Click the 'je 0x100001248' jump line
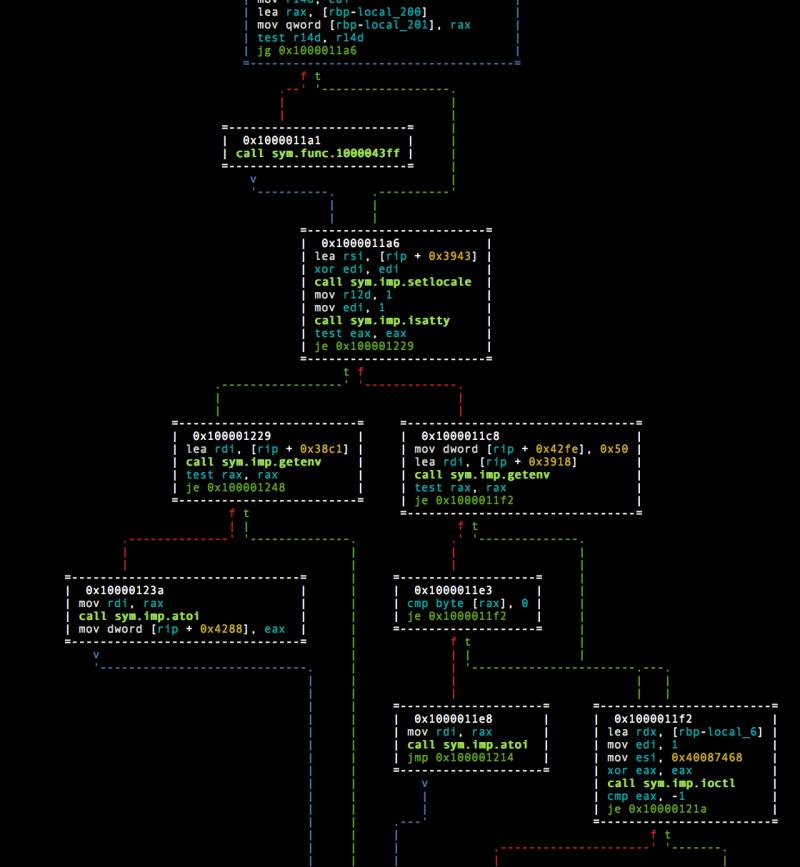Screen dimensions: 800x867 tap(236, 488)
